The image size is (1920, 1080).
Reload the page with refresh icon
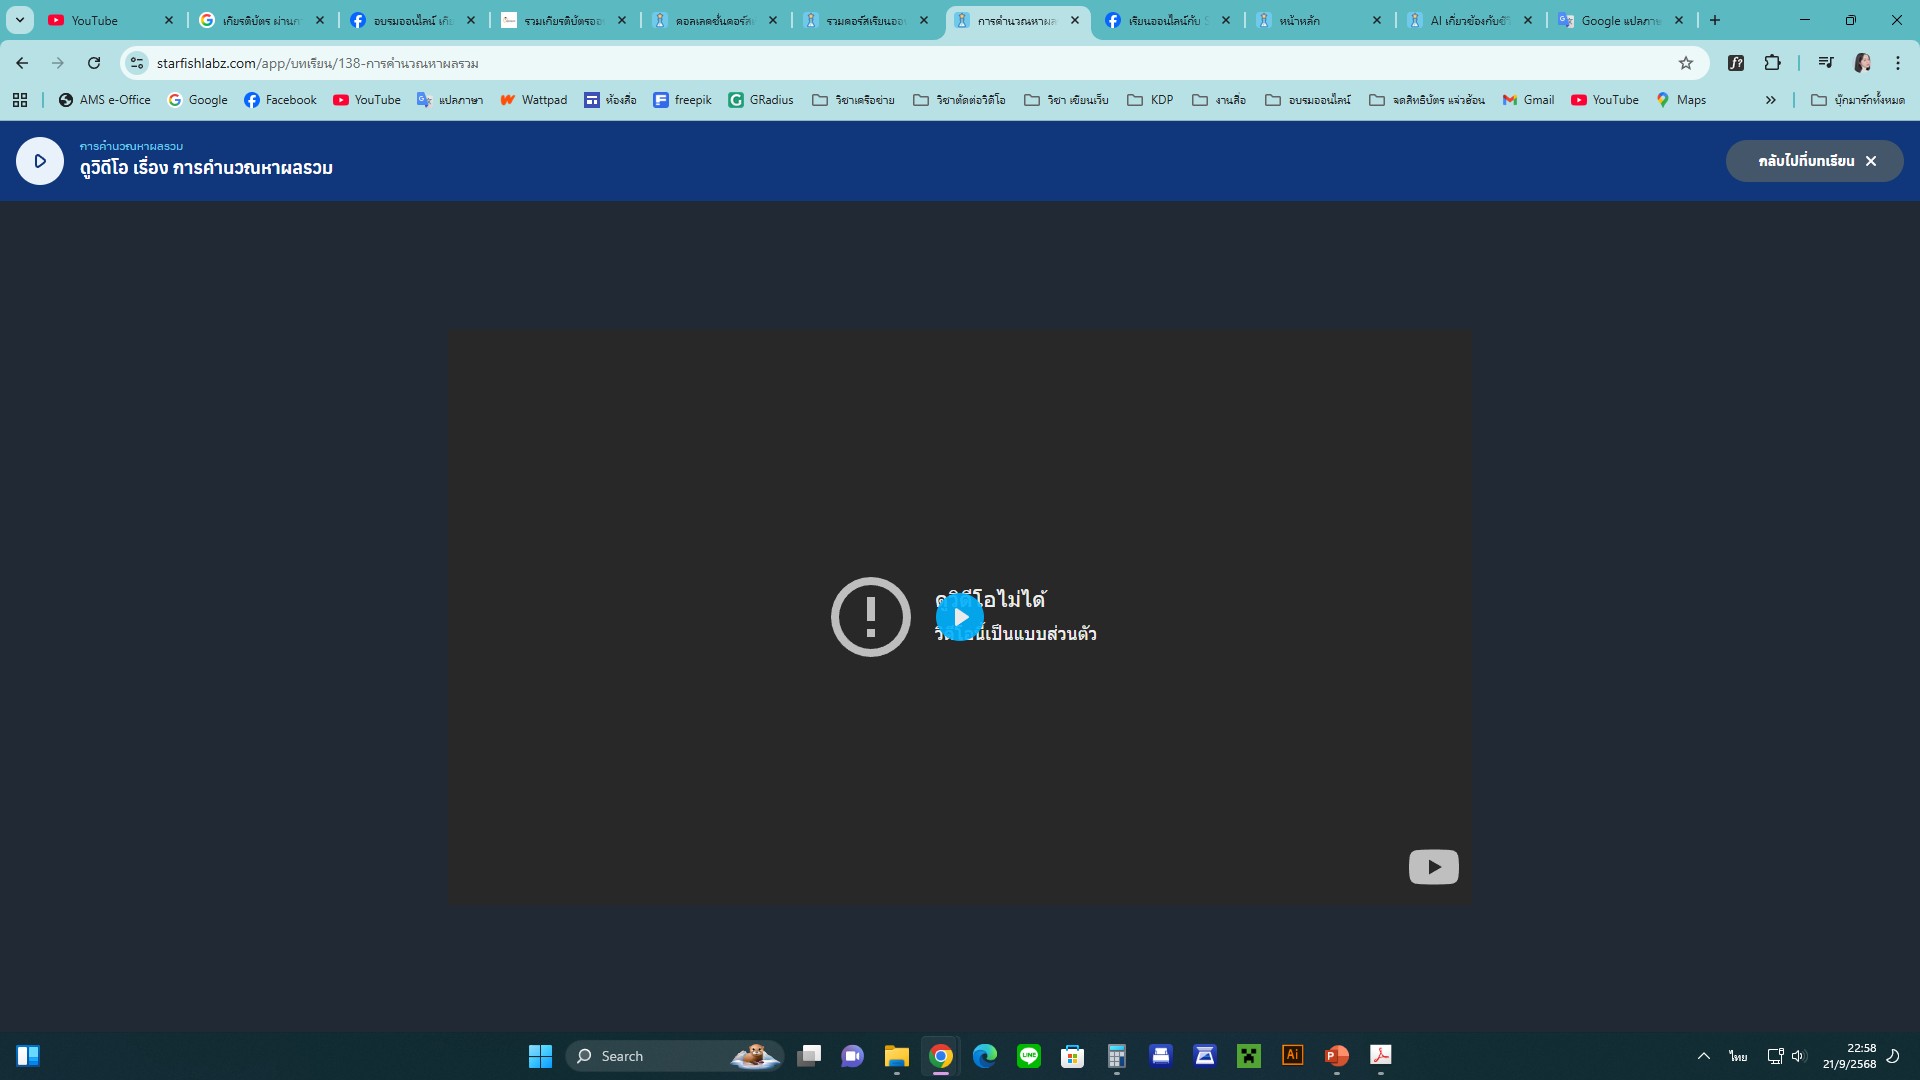point(94,63)
